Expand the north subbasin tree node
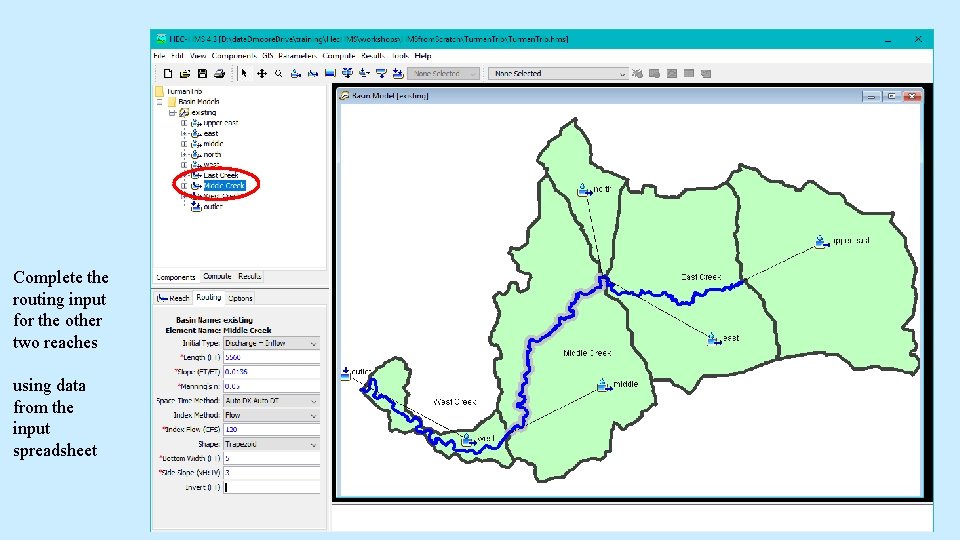This screenshot has height=540, width=960. [x=184, y=154]
